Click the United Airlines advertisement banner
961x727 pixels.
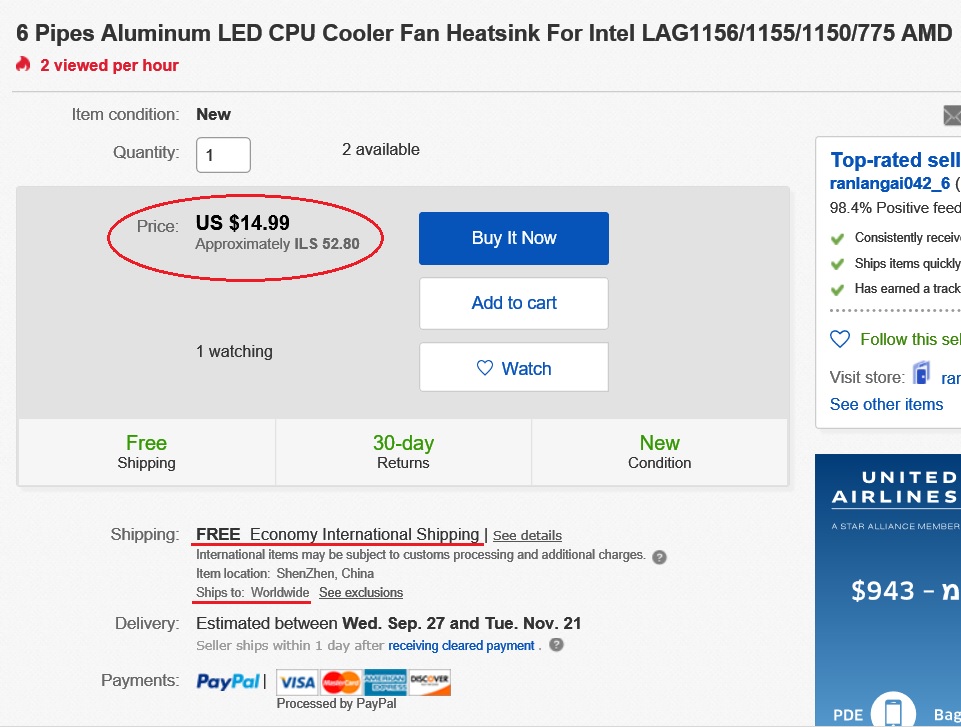click(x=888, y=590)
